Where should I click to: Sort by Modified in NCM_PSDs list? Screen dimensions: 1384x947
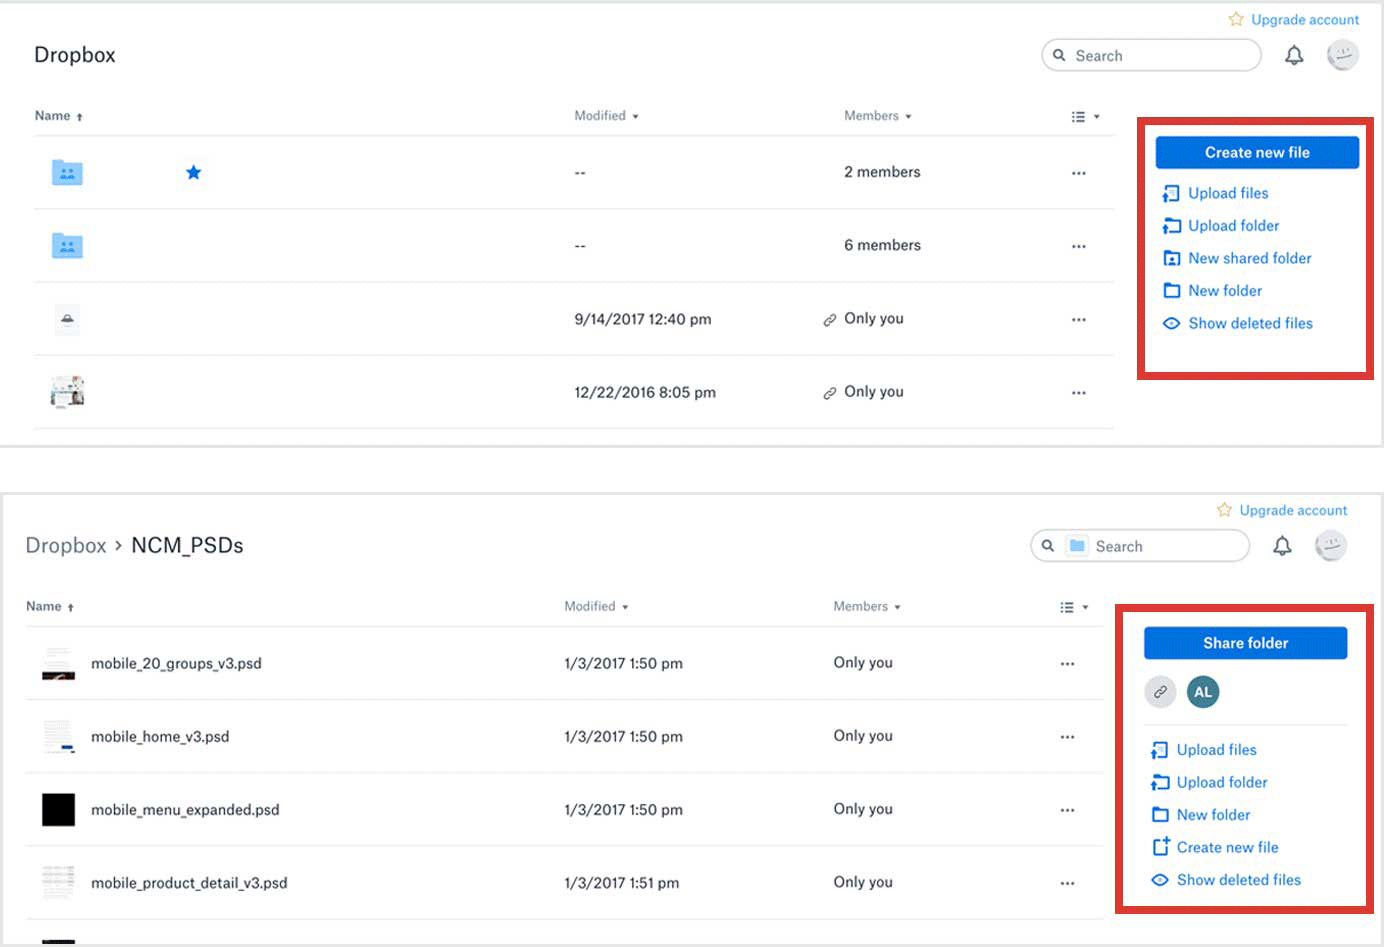coord(596,606)
